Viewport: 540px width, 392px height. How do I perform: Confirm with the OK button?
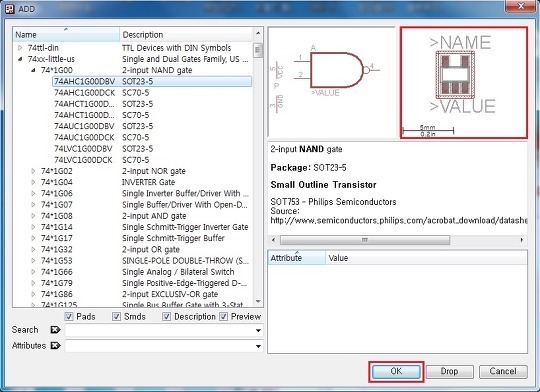(x=396, y=371)
